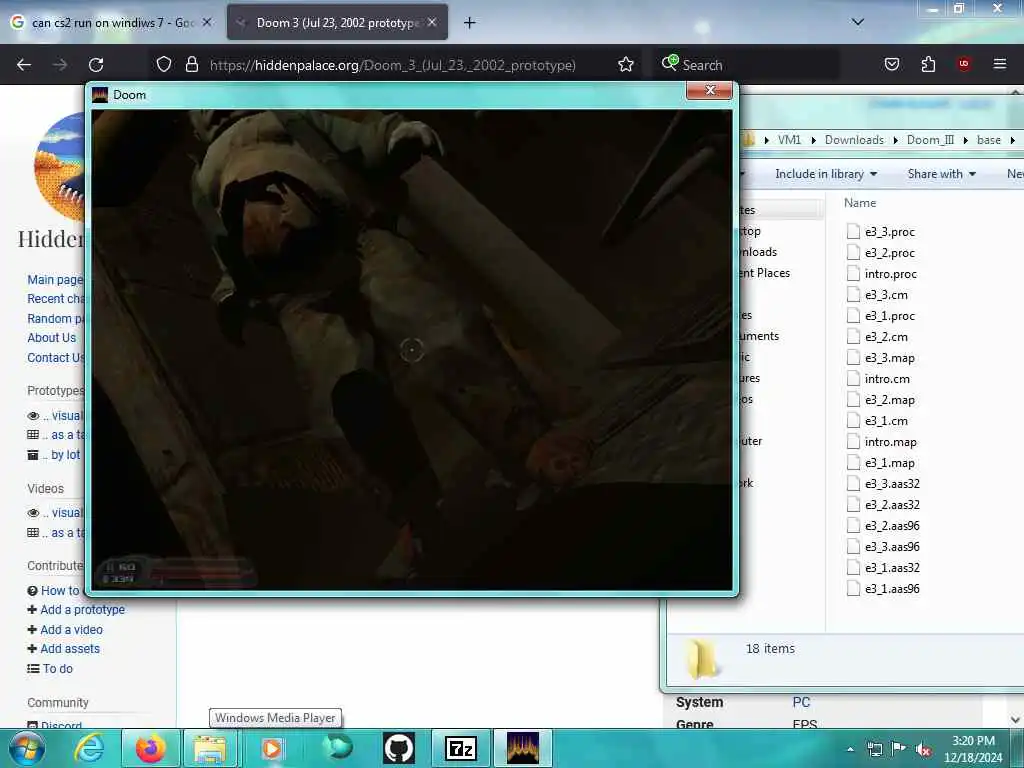Click the padlock site info icon
The width and height of the screenshot is (1024, 768).
click(191, 64)
